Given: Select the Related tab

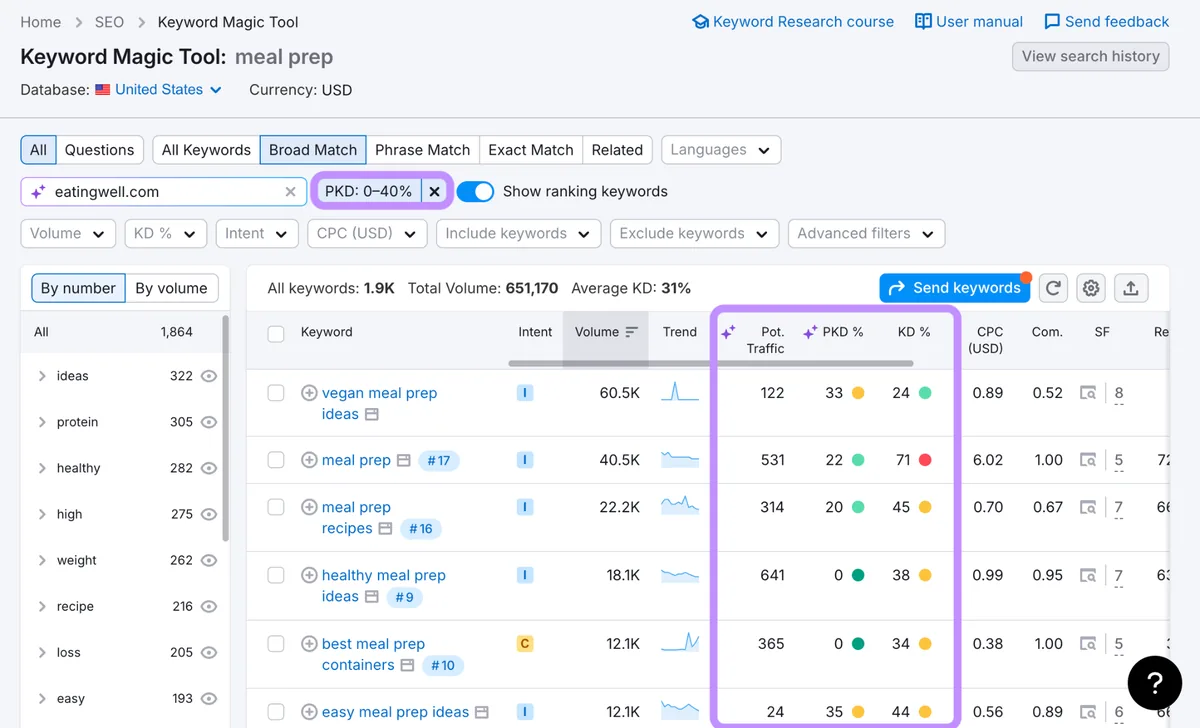Looking at the screenshot, I should tap(617, 150).
